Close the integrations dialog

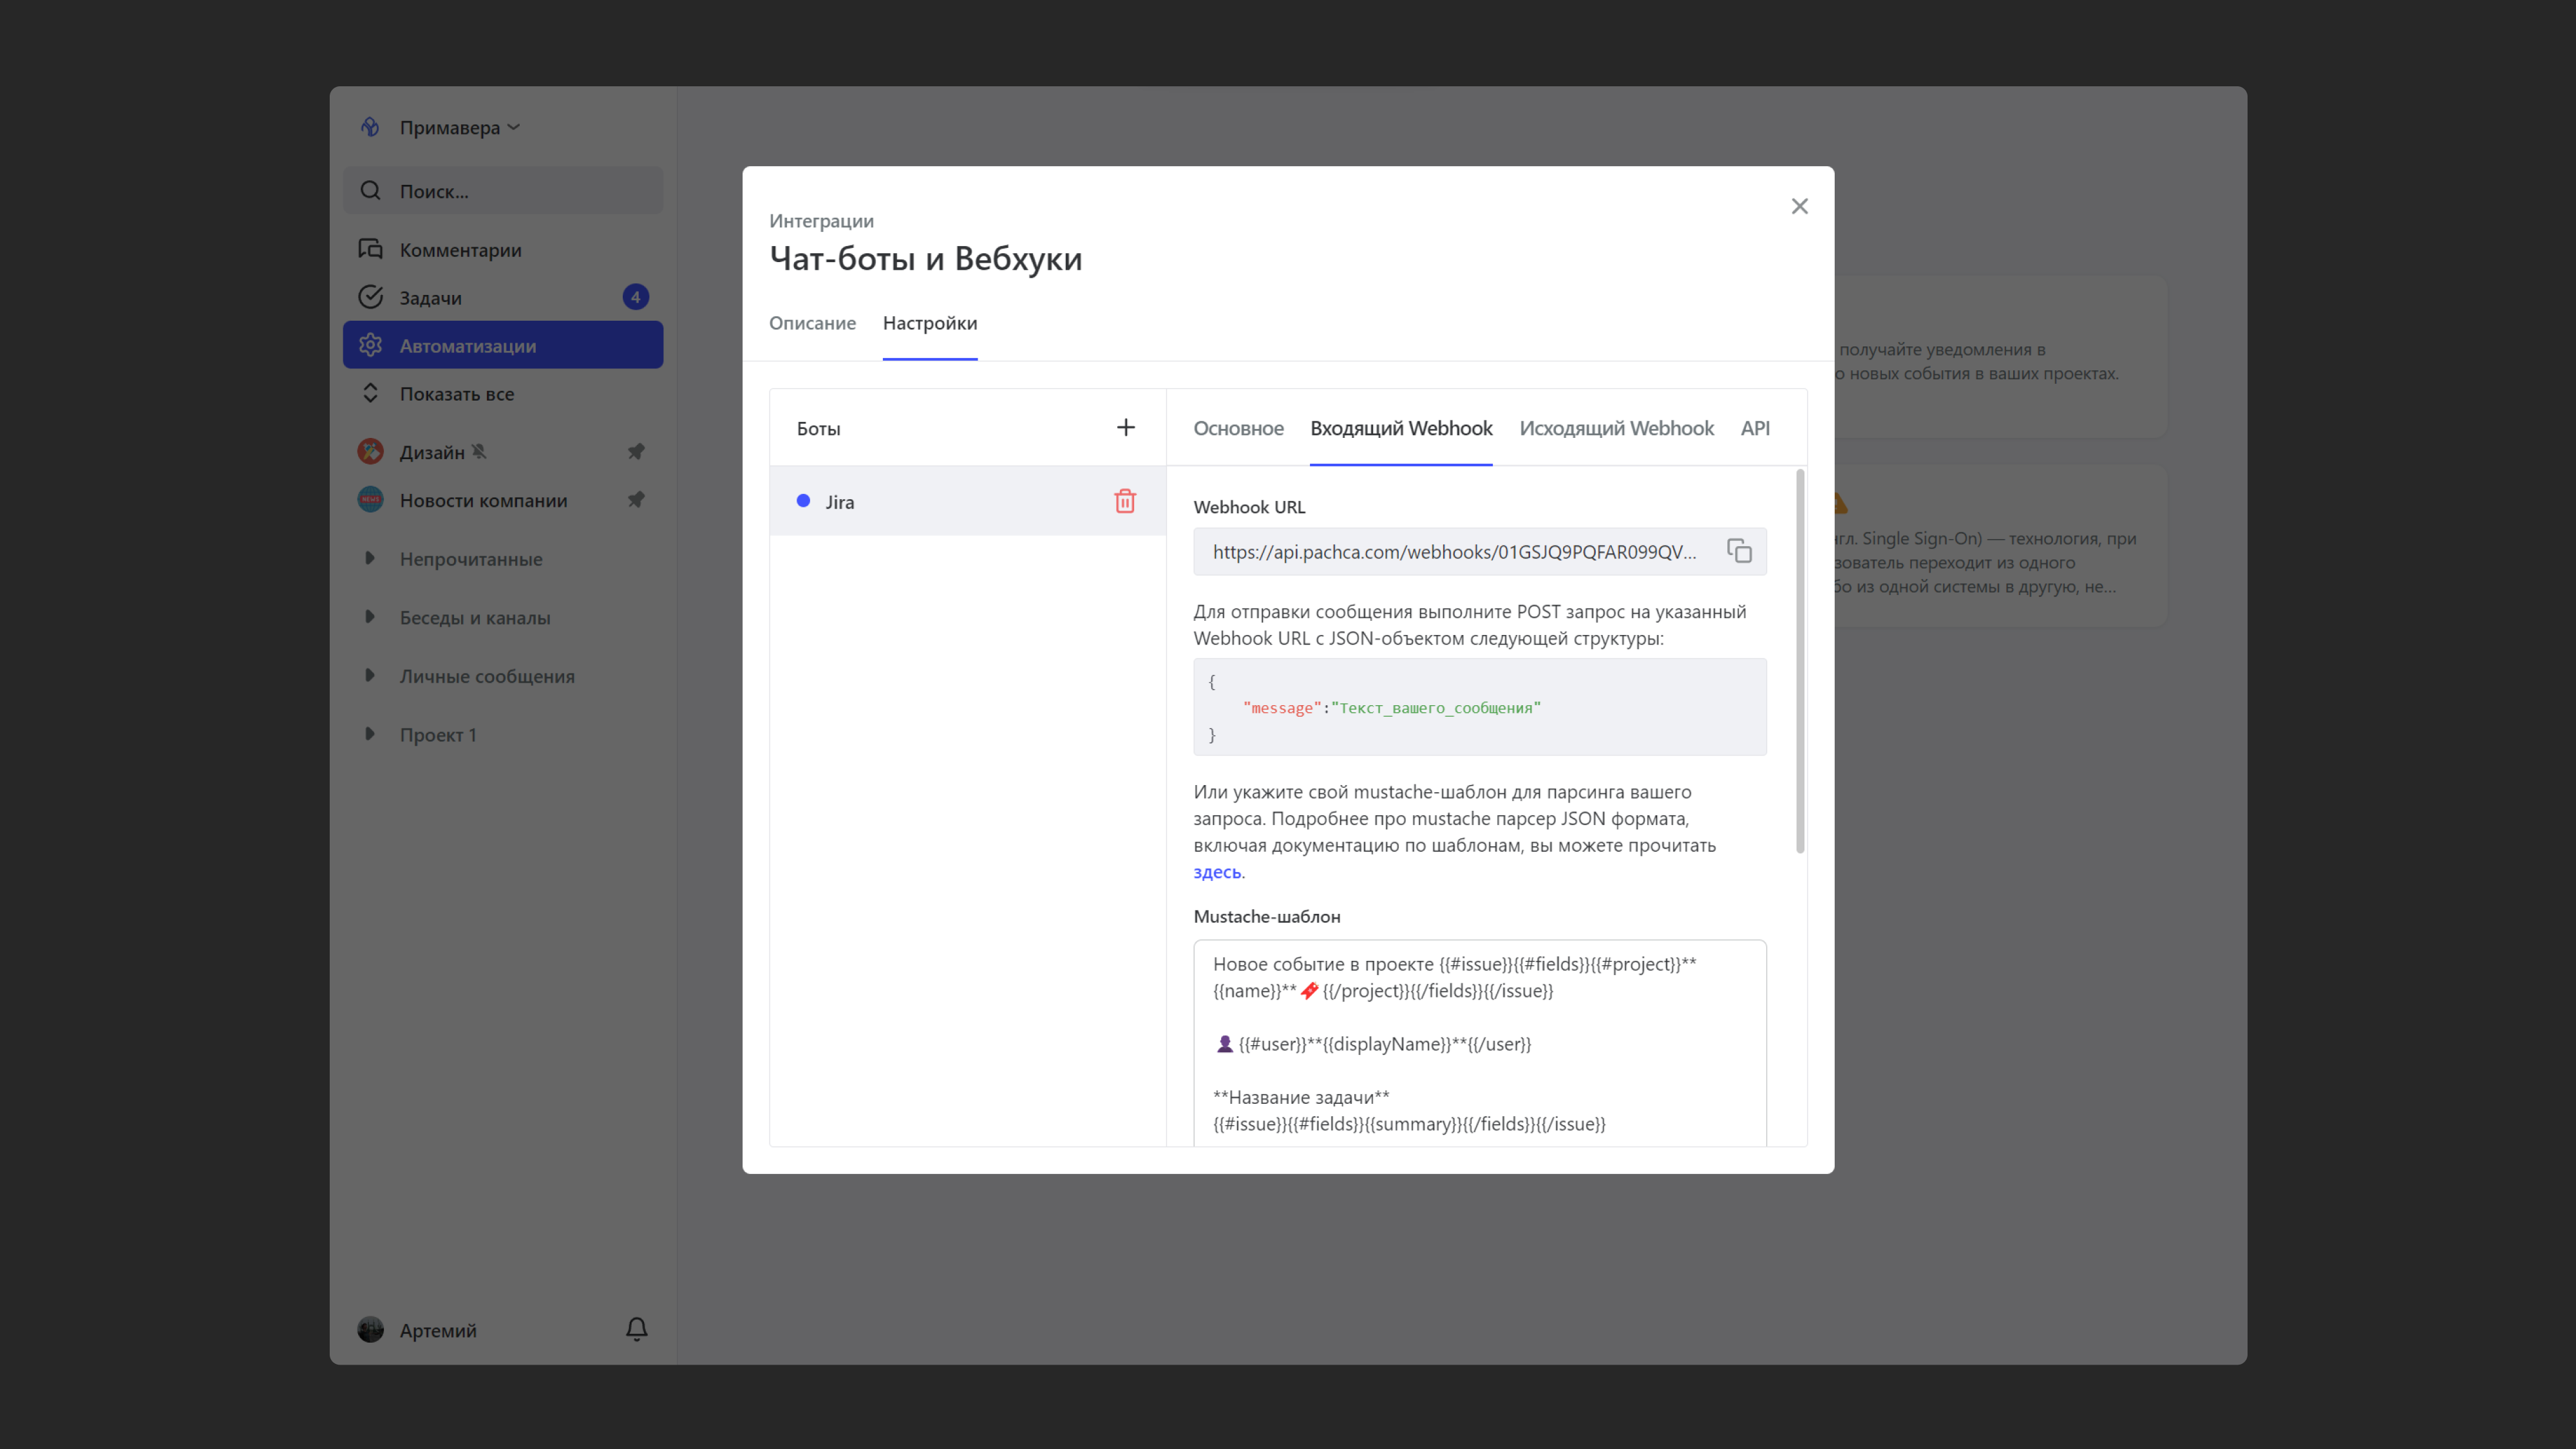[1799, 206]
